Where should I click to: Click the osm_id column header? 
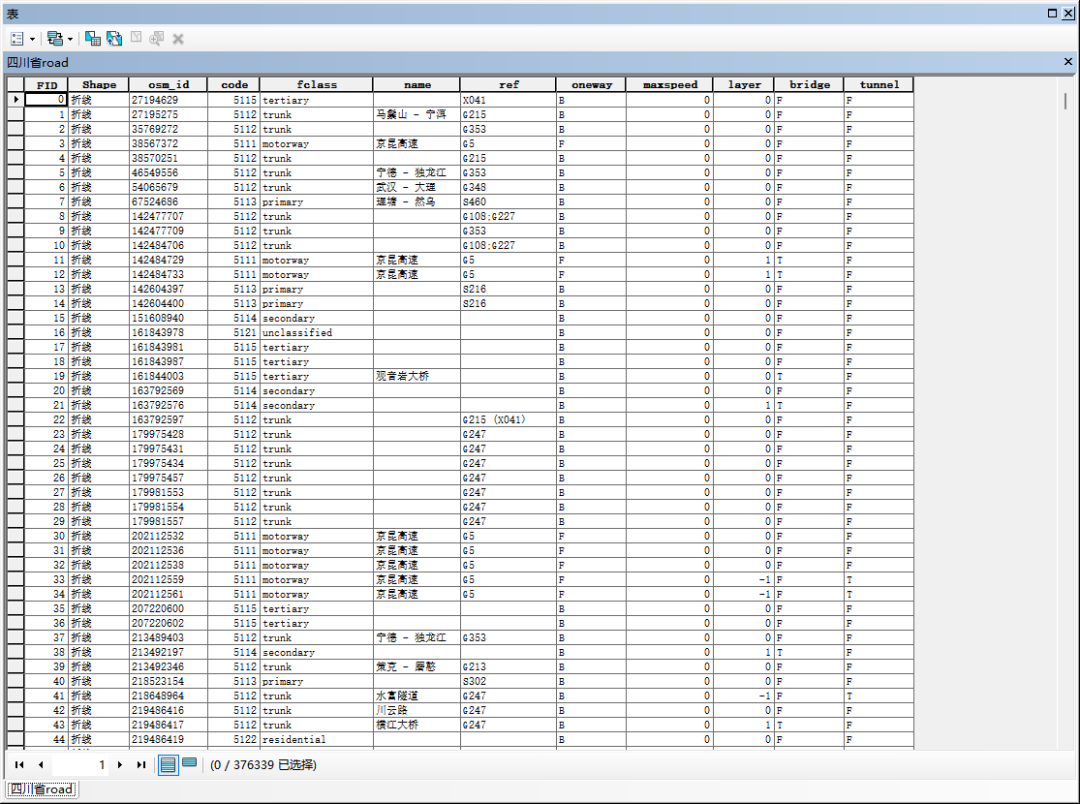pyautogui.click(x=168, y=85)
